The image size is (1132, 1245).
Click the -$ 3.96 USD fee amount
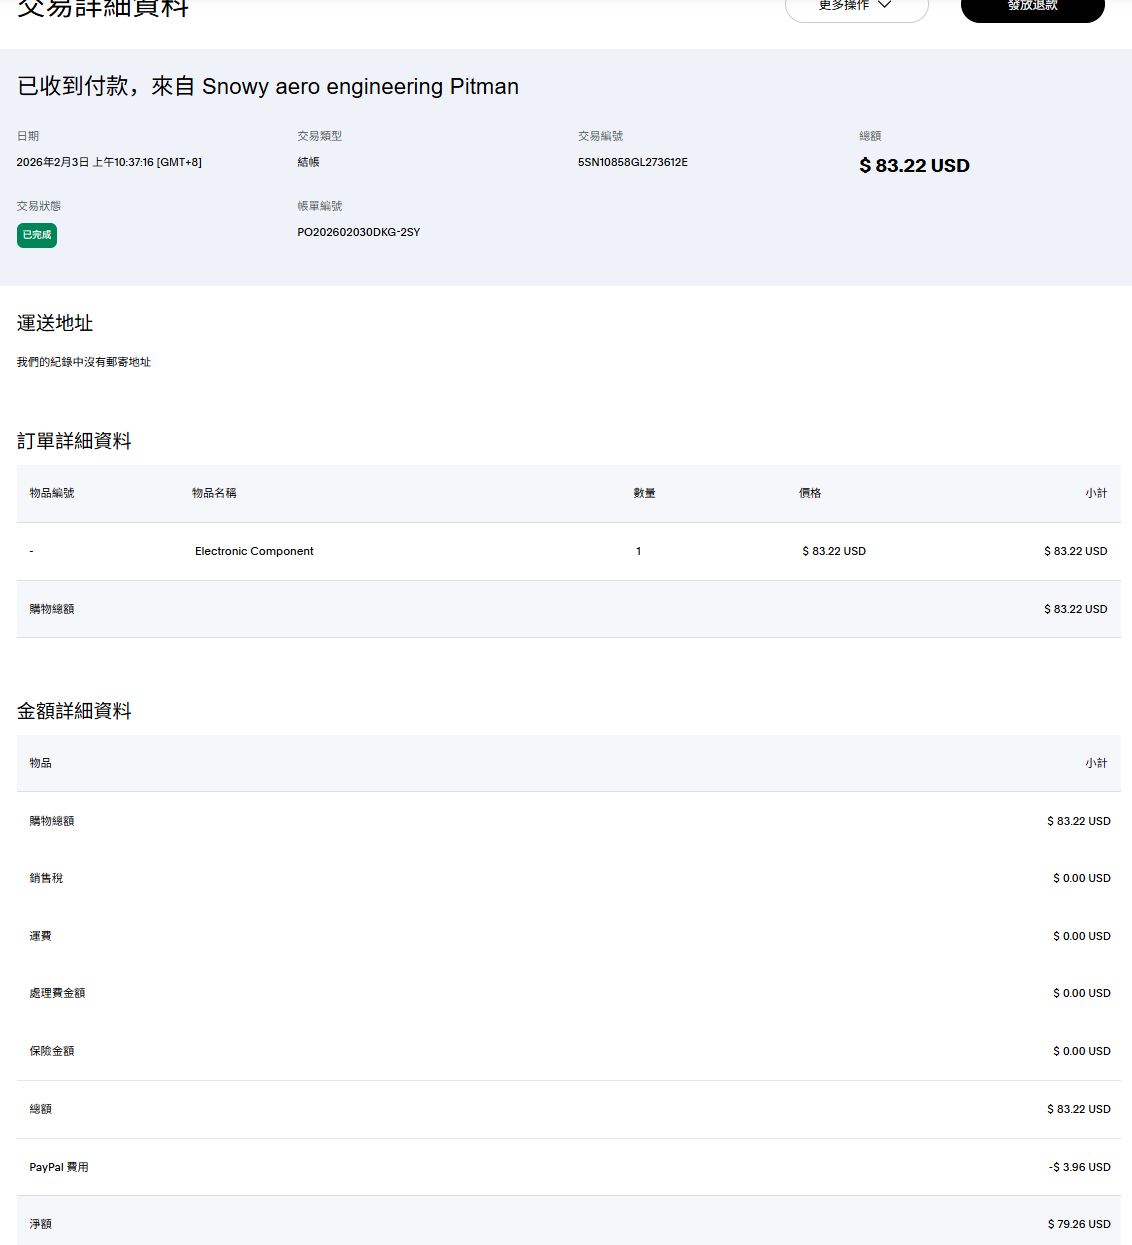[x=1079, y=1167]
